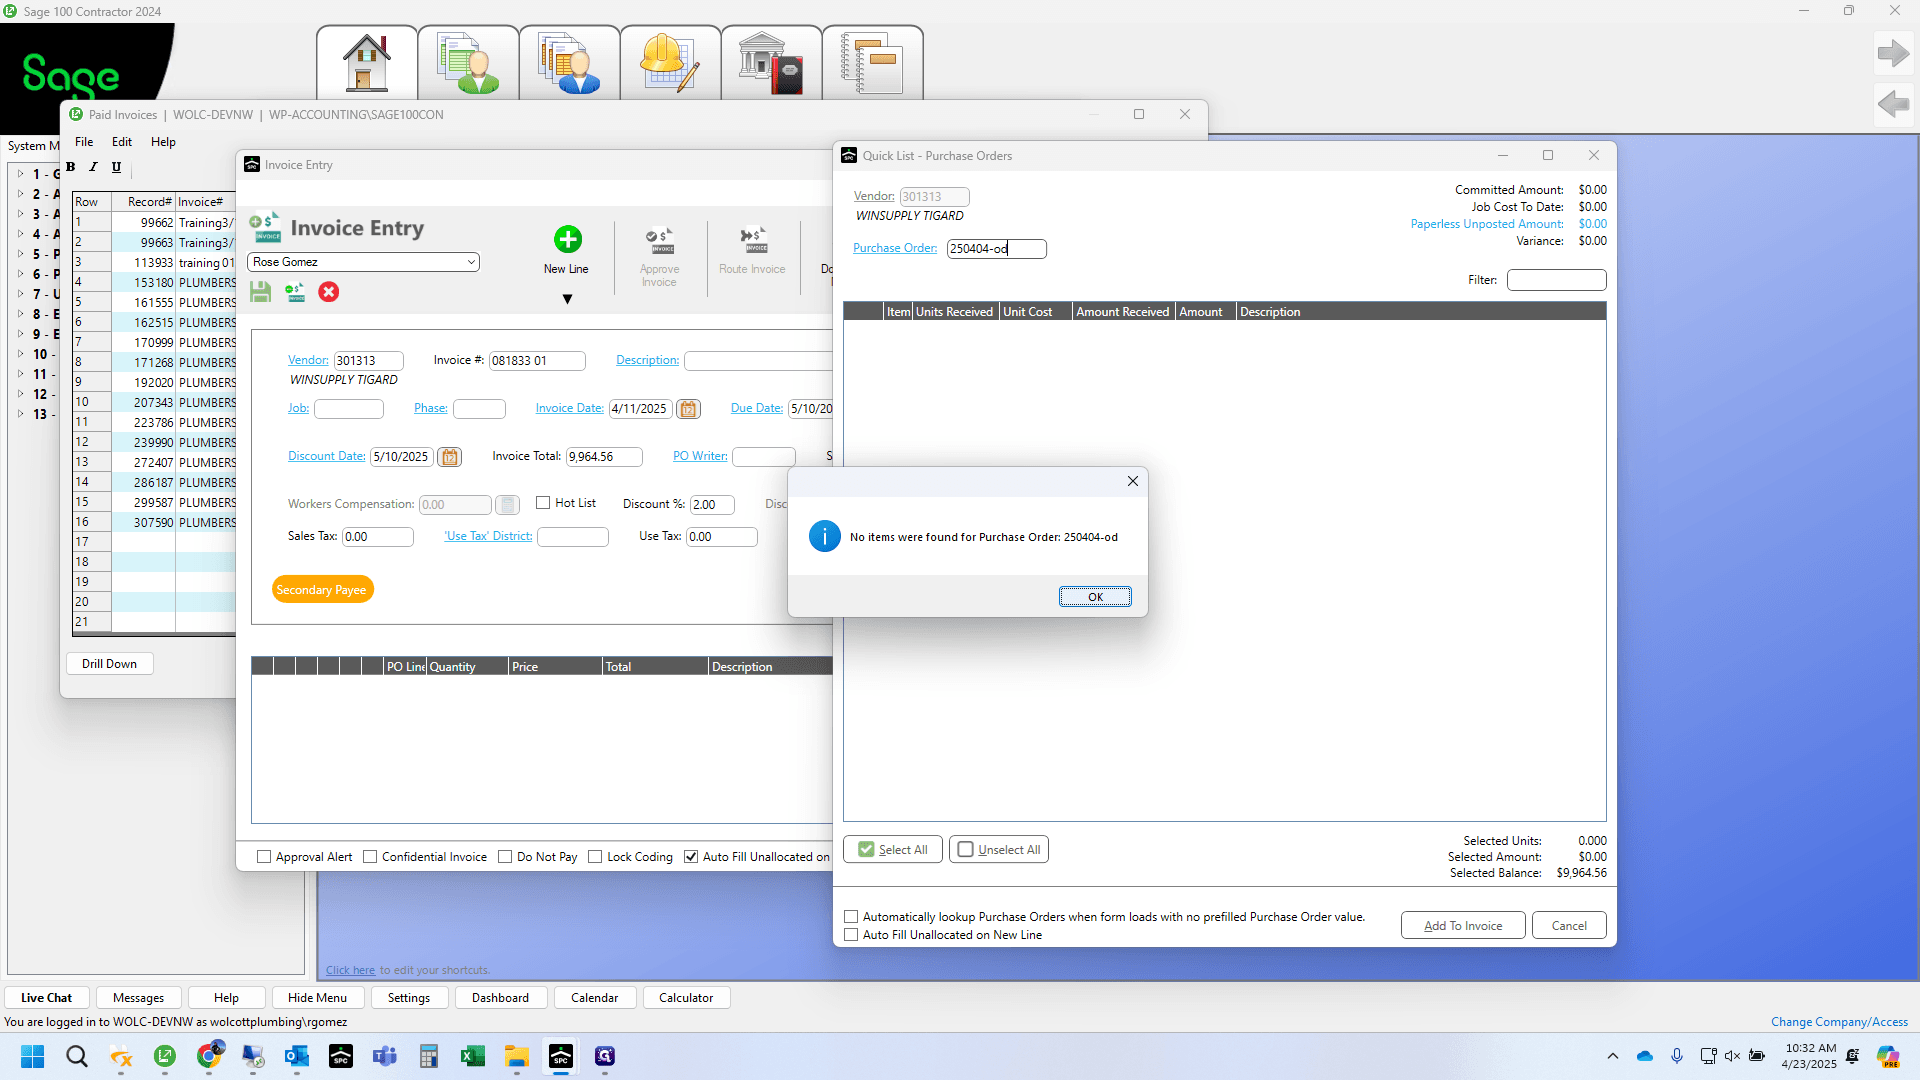The width and height of the screenshot is (1920, 1080).
Task: Click the Approve Invoice icon
Action: [659, 241]
